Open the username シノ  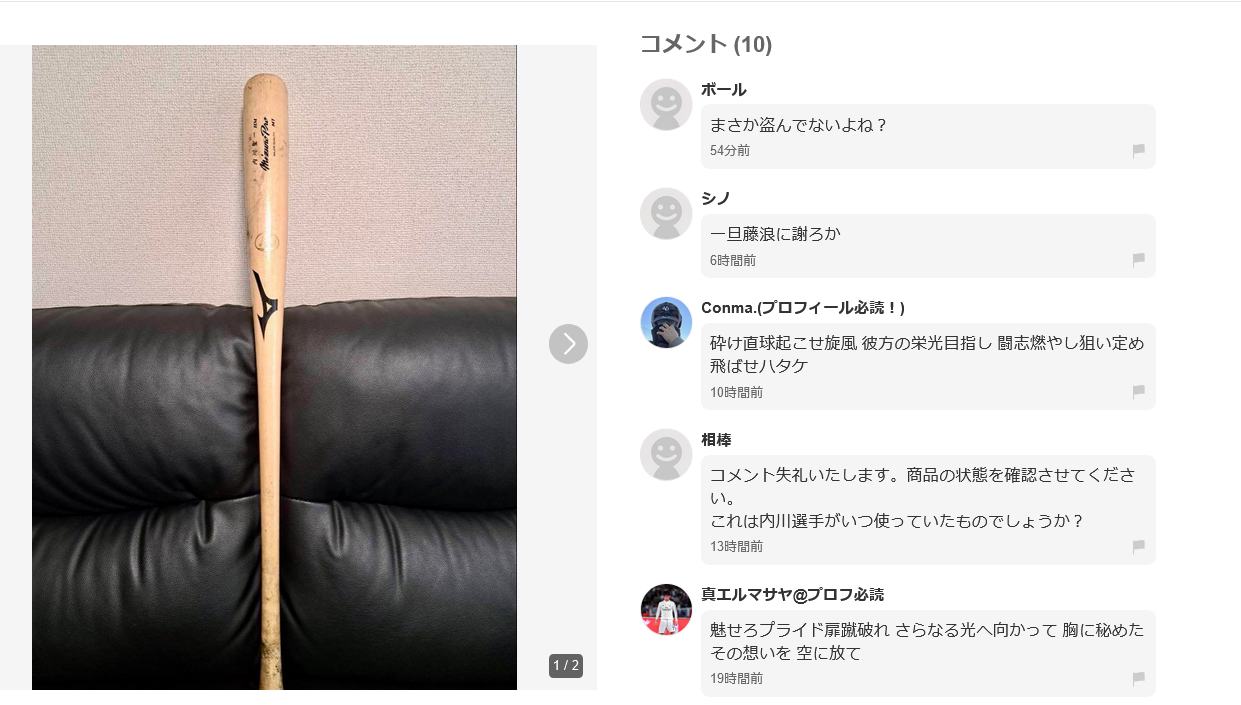tap(716, 198)
